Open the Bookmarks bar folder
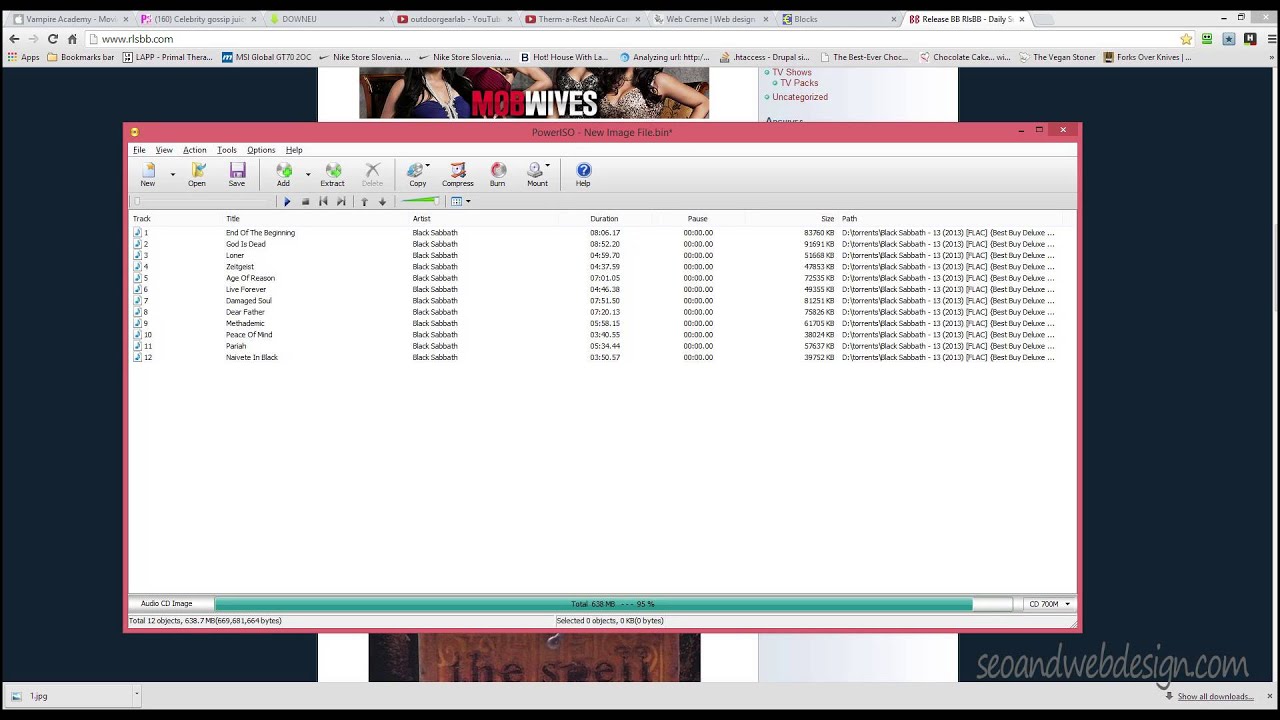Image resolution: width=1280 pixels, height=720 pixels. point(81,57)
